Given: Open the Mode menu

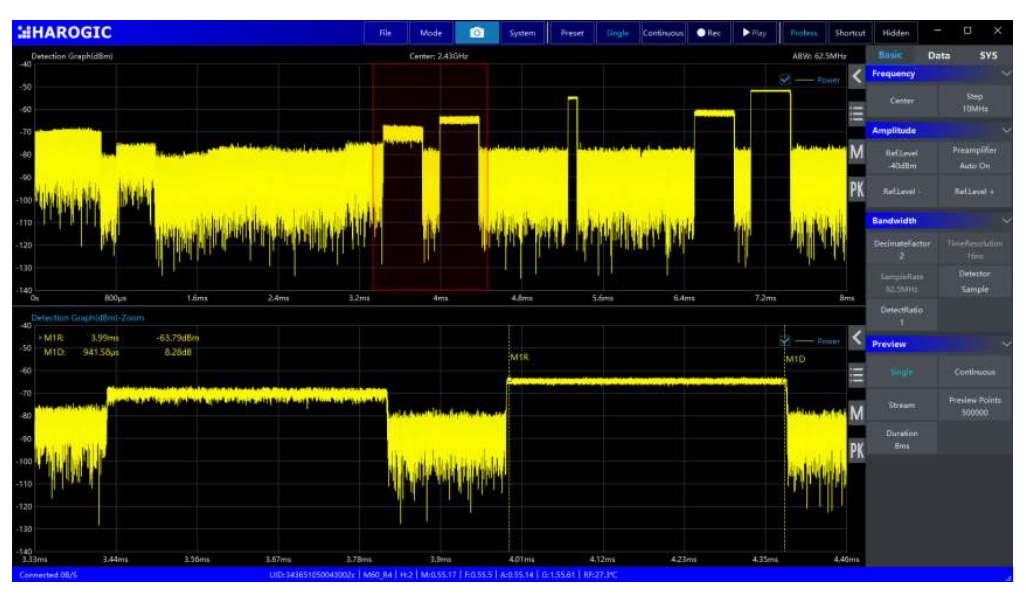Looking at the screenshot, I should 431,33.
